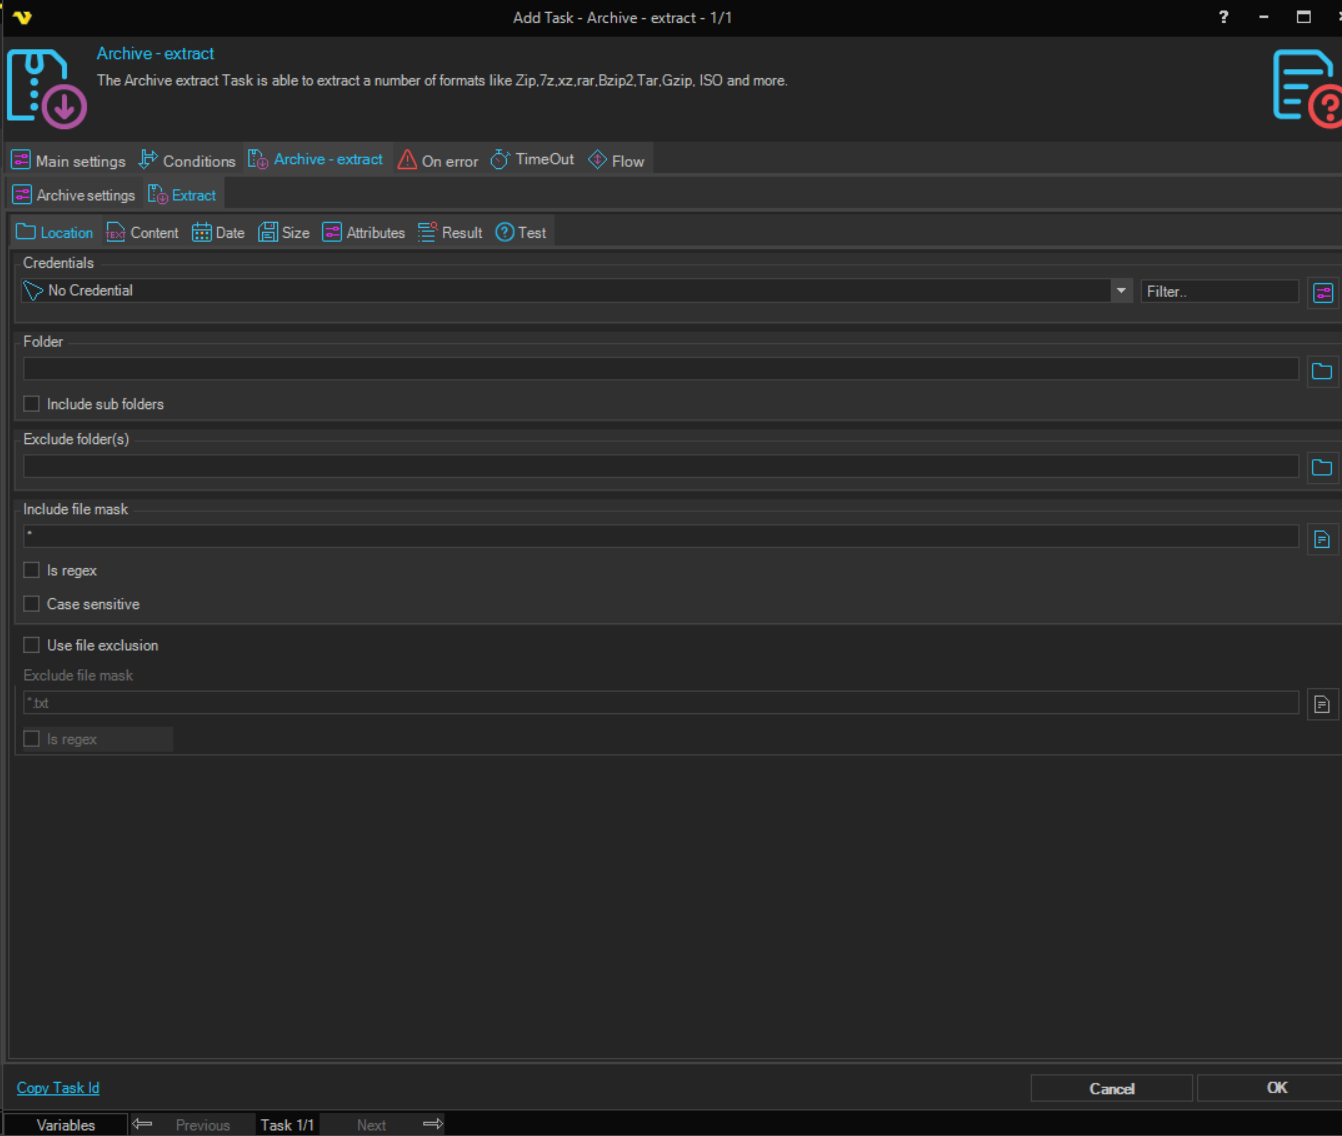Image resolution: width=1342 pixels, height=1136 pixels.
Task: Toggle the Is regex checkbox under Include mask
Action: (32, 570)
